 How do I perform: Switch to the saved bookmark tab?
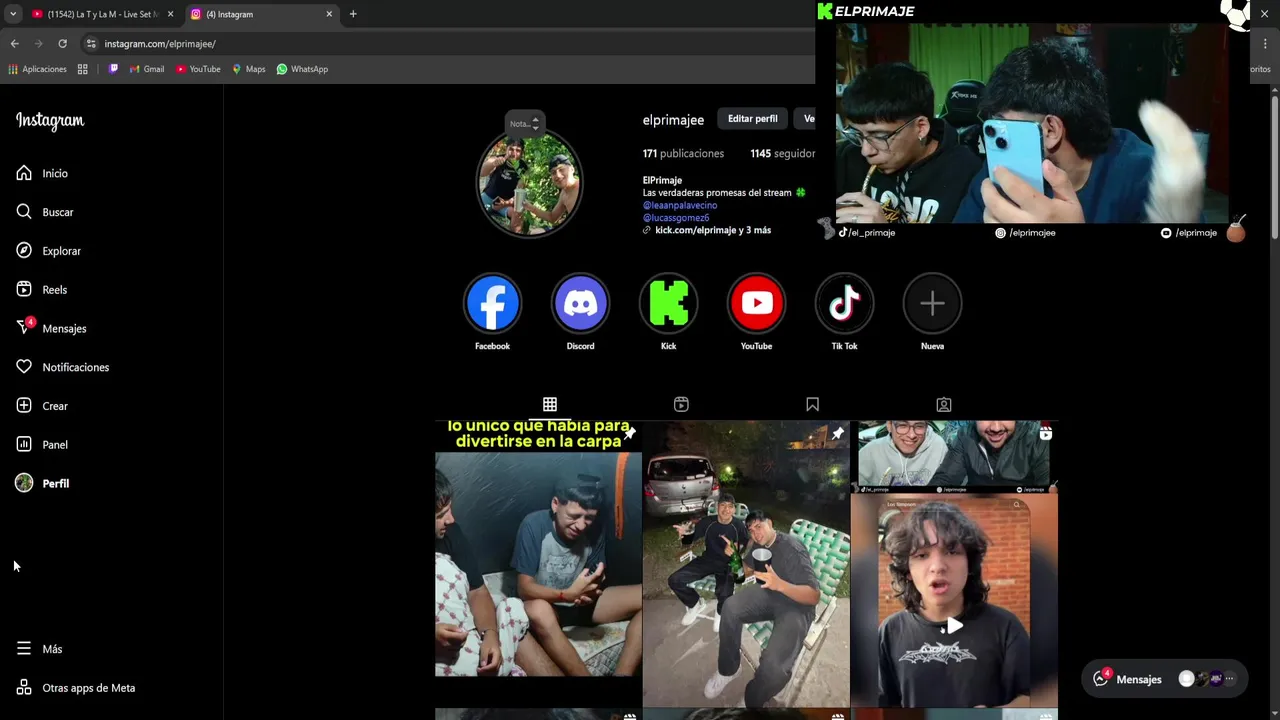(812, 404)
